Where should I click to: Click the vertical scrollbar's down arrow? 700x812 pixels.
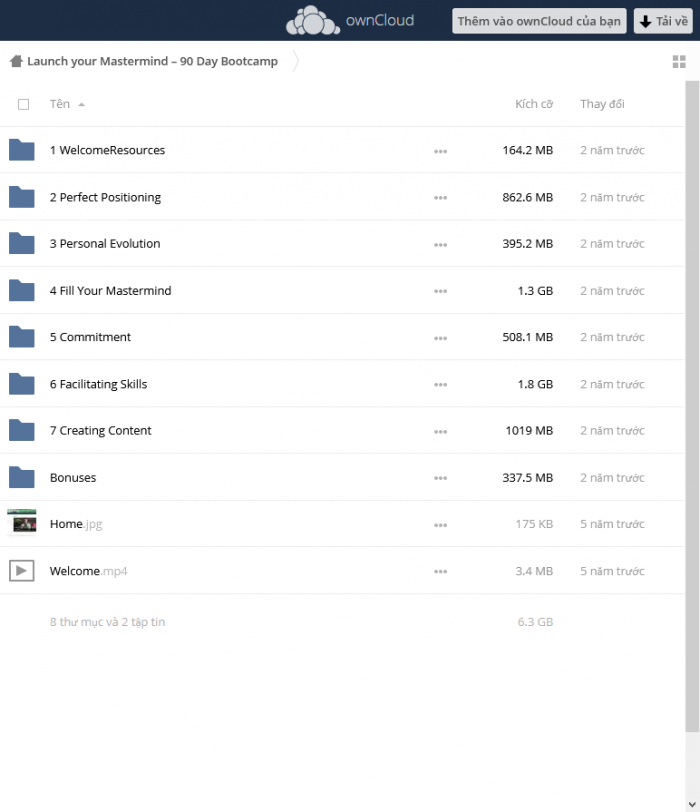(x=692, y=805)
